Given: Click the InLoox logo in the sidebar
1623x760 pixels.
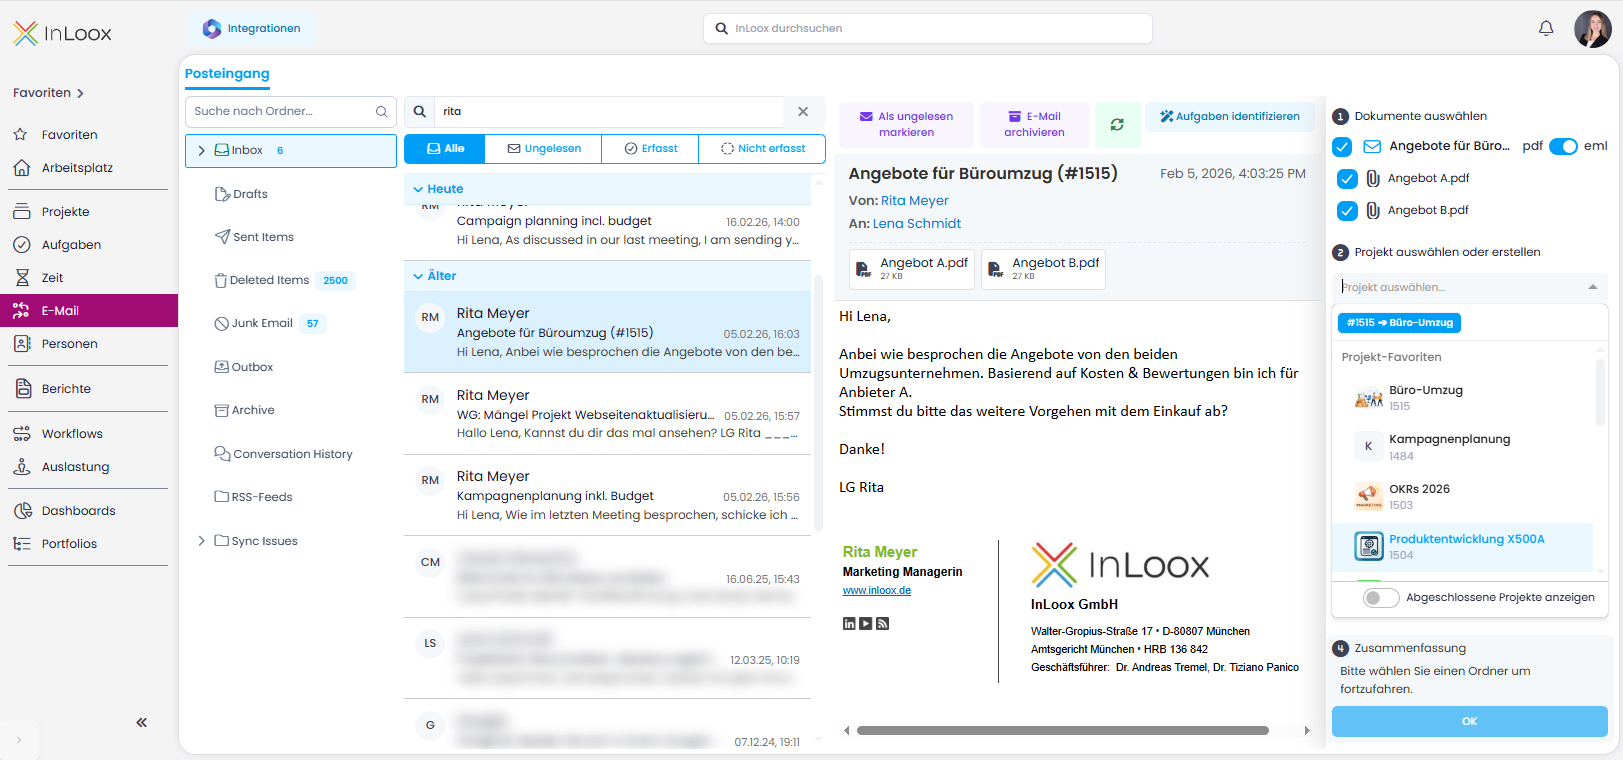Looking at the screenshot, I should click(62, 33).
